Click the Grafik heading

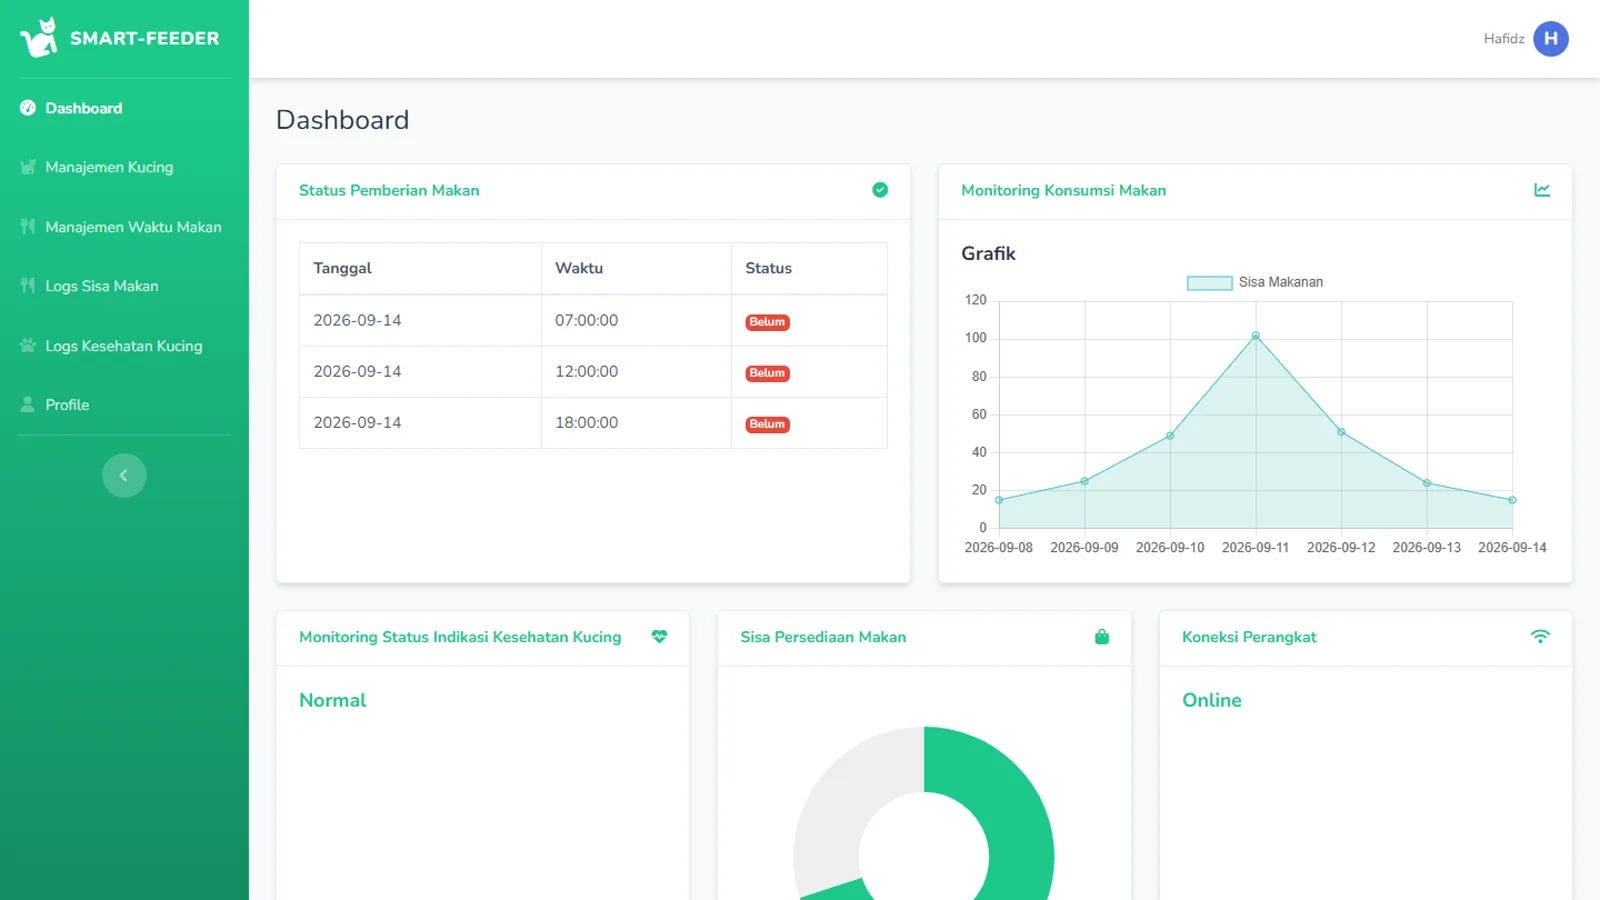pyautogui.click(x=988, y=253)
